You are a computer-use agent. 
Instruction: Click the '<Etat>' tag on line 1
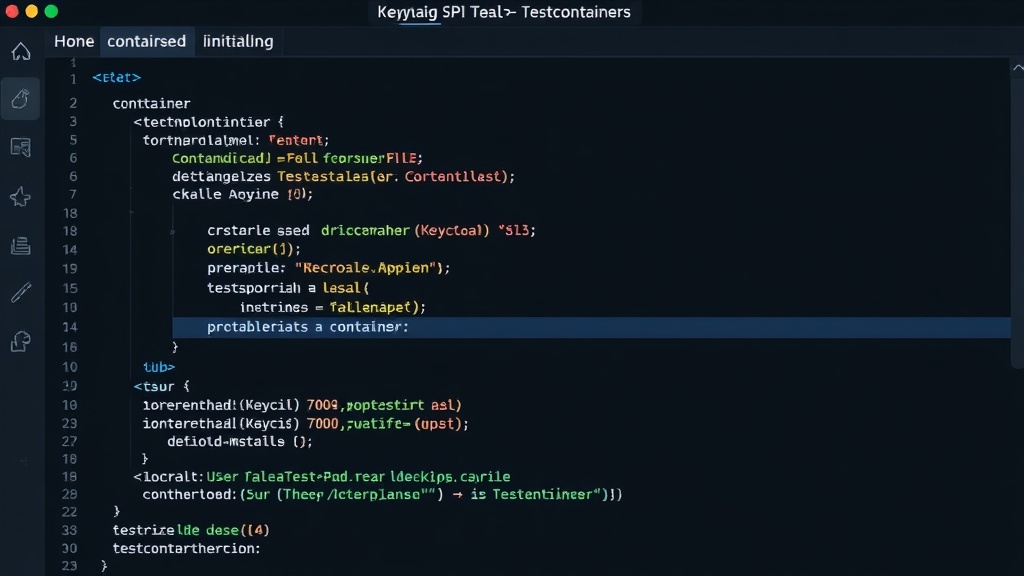click(116, 77)
